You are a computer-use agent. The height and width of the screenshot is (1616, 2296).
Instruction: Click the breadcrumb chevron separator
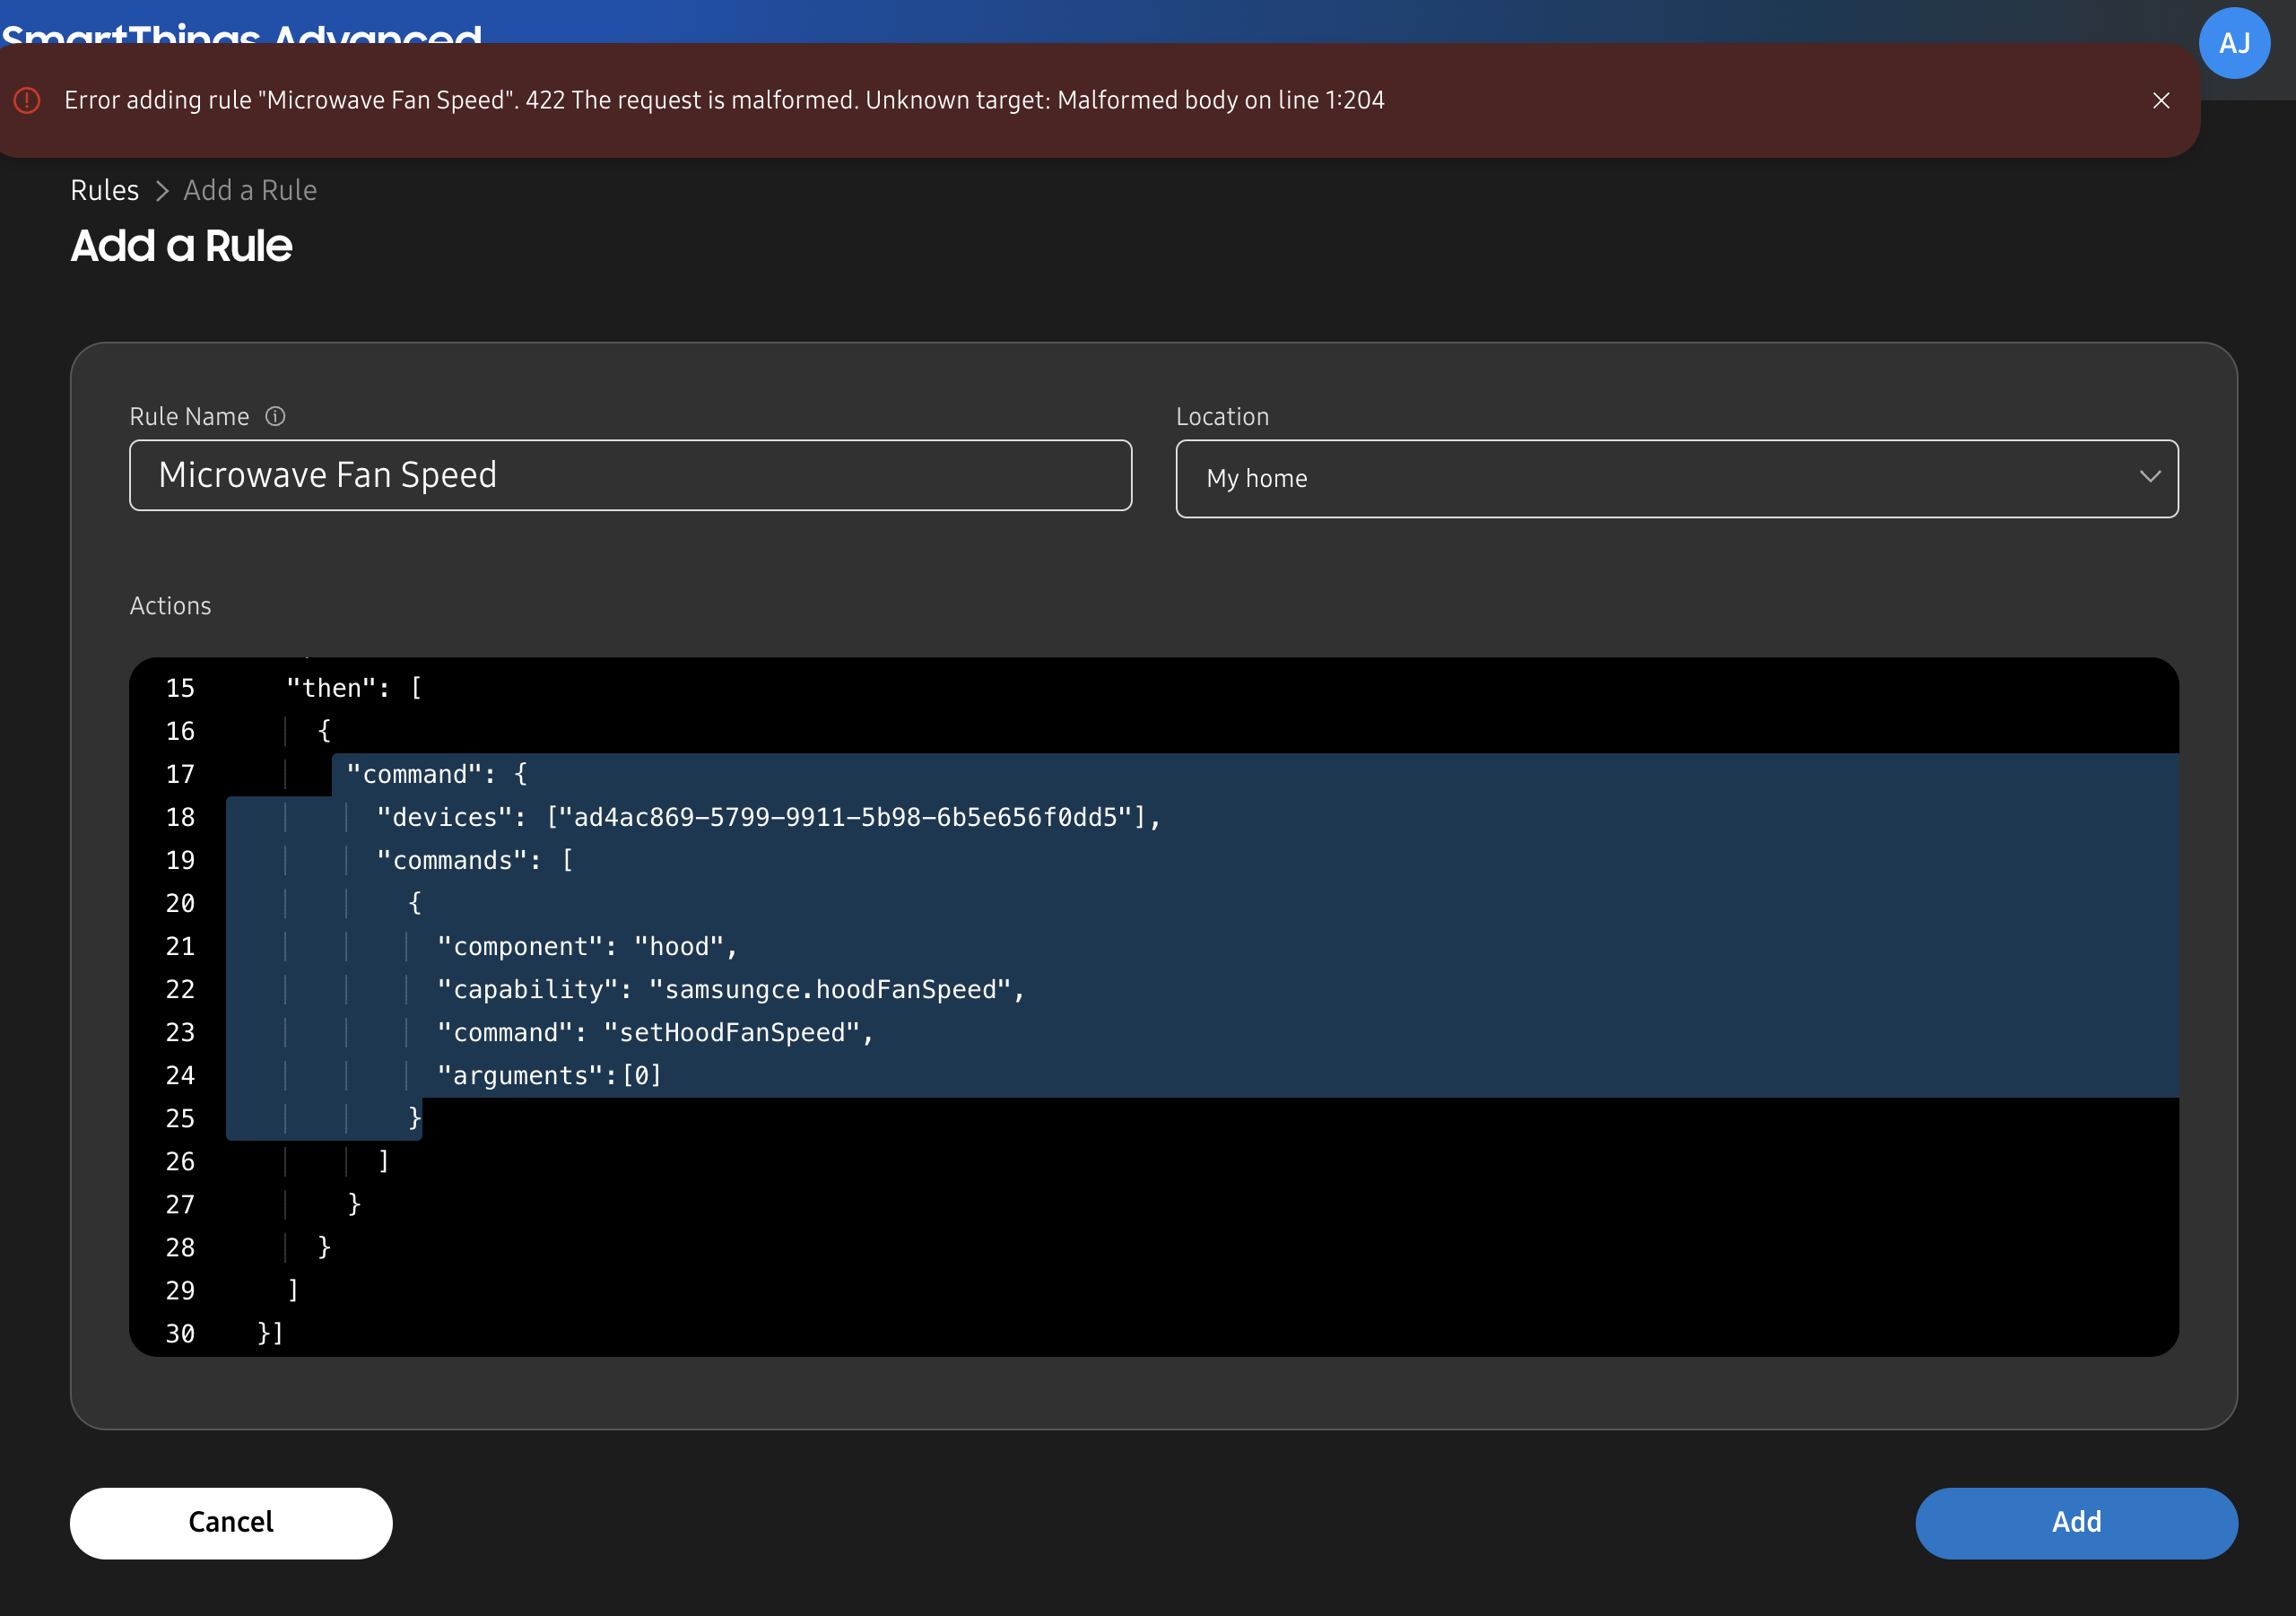[x=162, y=190]
